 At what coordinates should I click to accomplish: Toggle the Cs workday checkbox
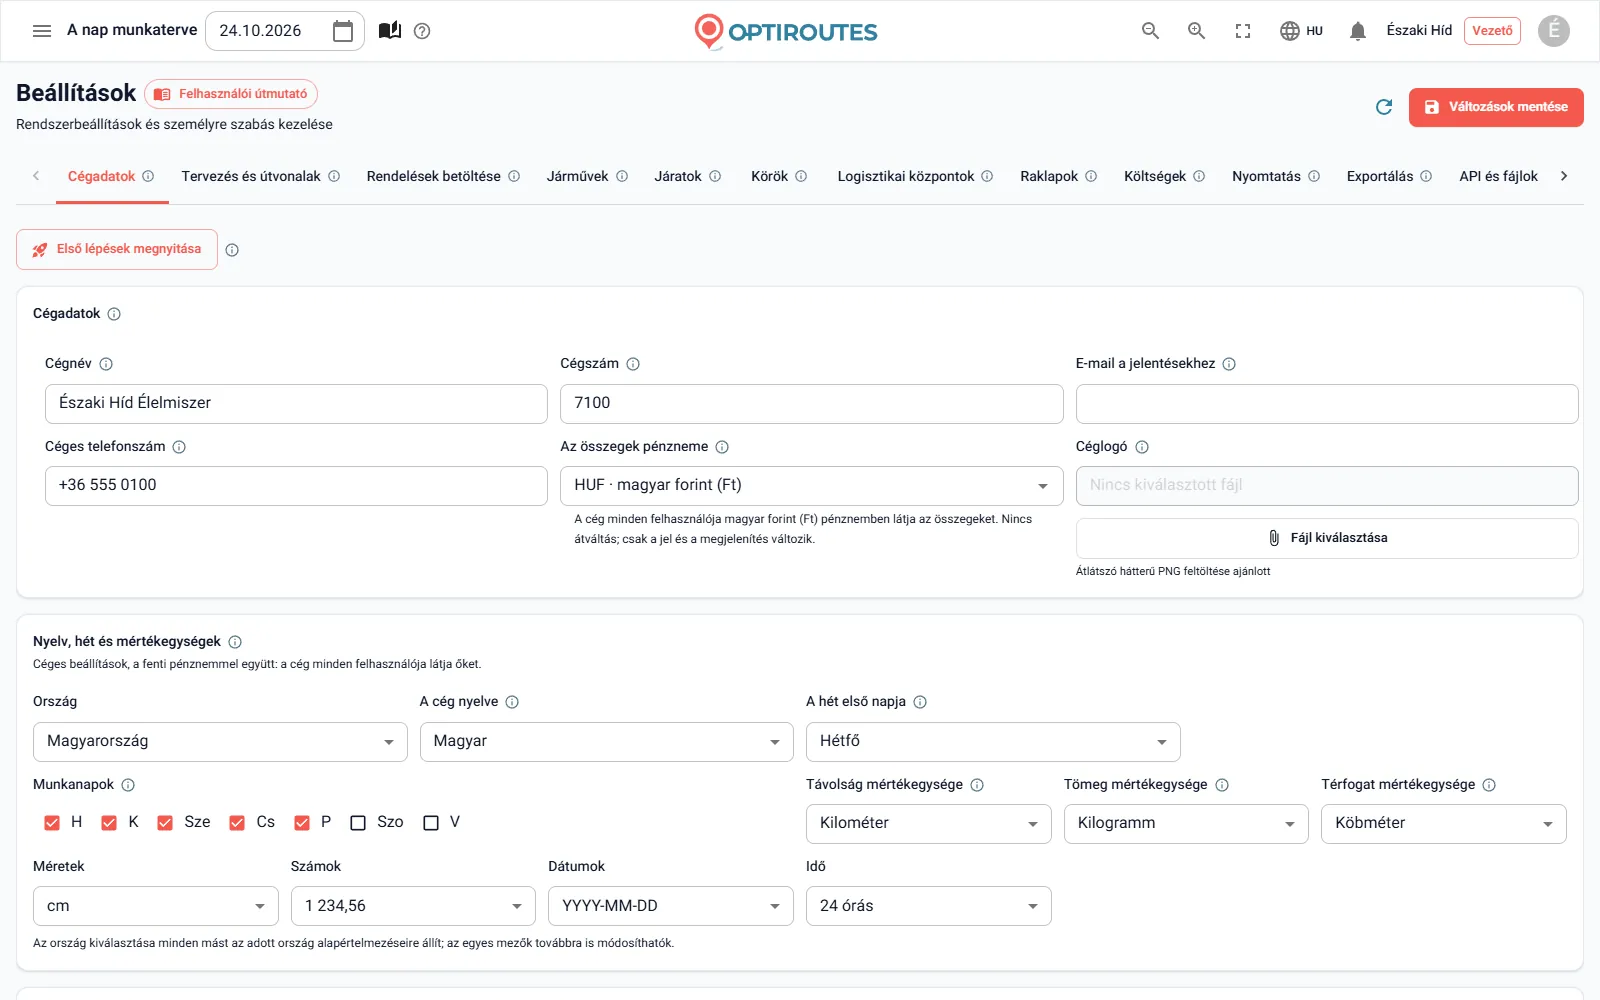[237, 823]
